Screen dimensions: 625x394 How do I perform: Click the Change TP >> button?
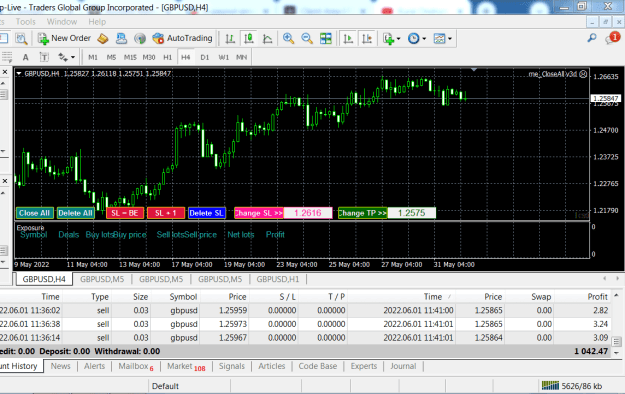click(x=362, y=213)
